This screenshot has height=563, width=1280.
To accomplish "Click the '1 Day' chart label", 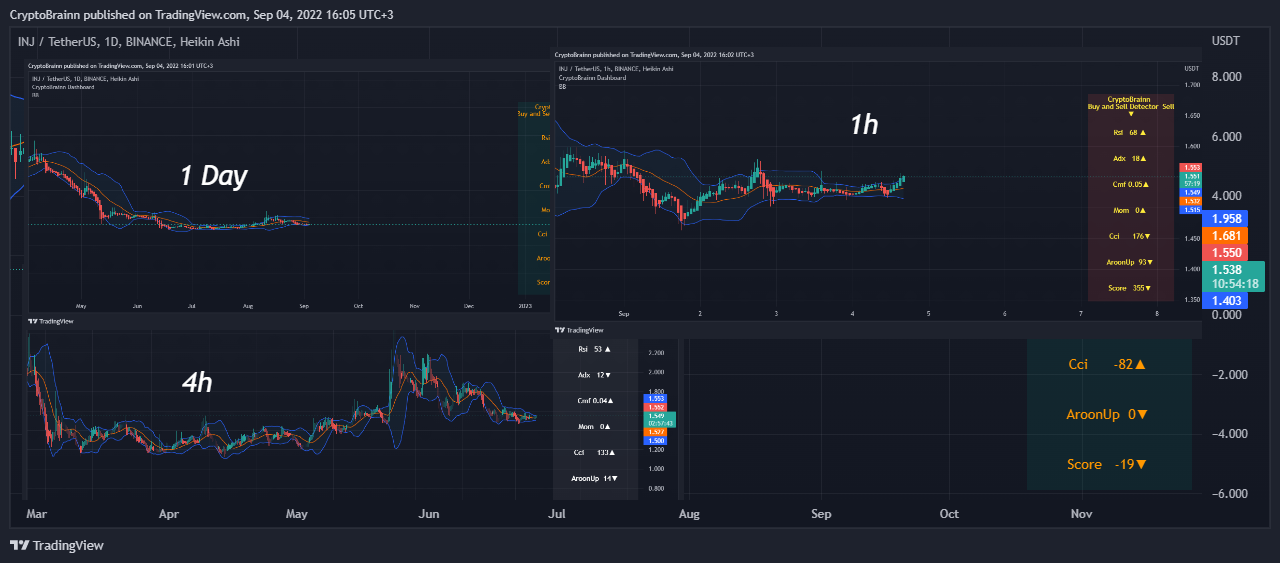I will [x=213, y=176].
